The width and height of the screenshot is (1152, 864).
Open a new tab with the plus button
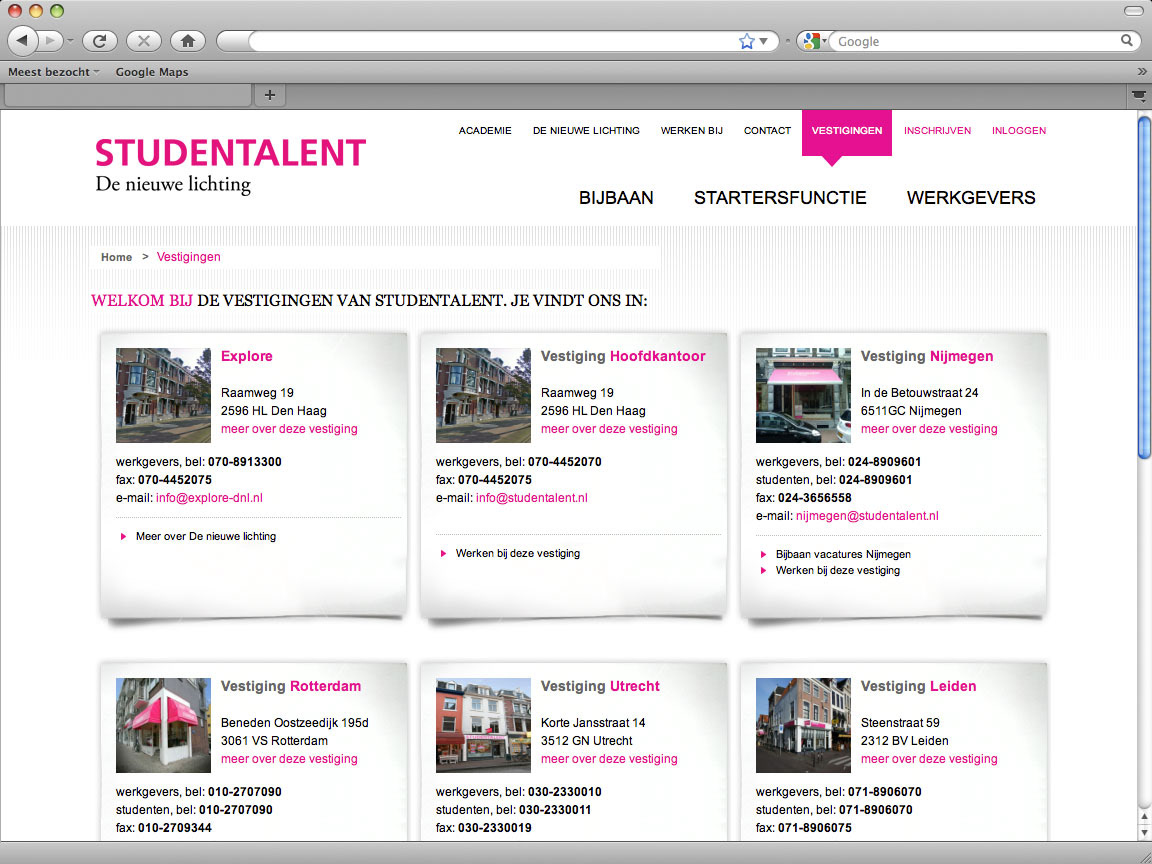pos(269,94)
